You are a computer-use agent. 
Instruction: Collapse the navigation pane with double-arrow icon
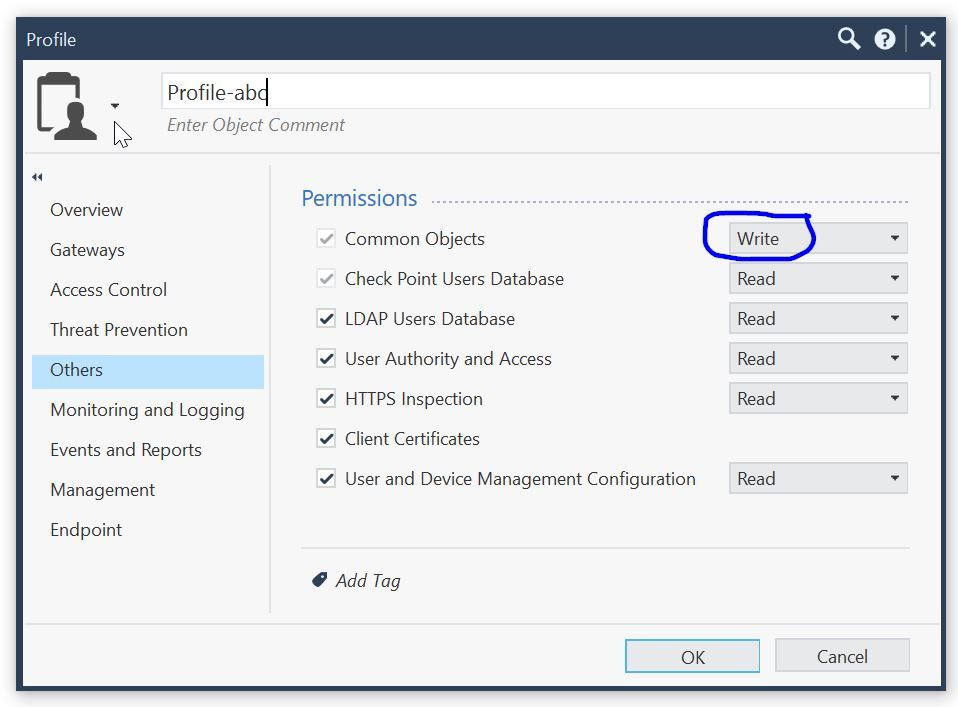tap(37, 177)
